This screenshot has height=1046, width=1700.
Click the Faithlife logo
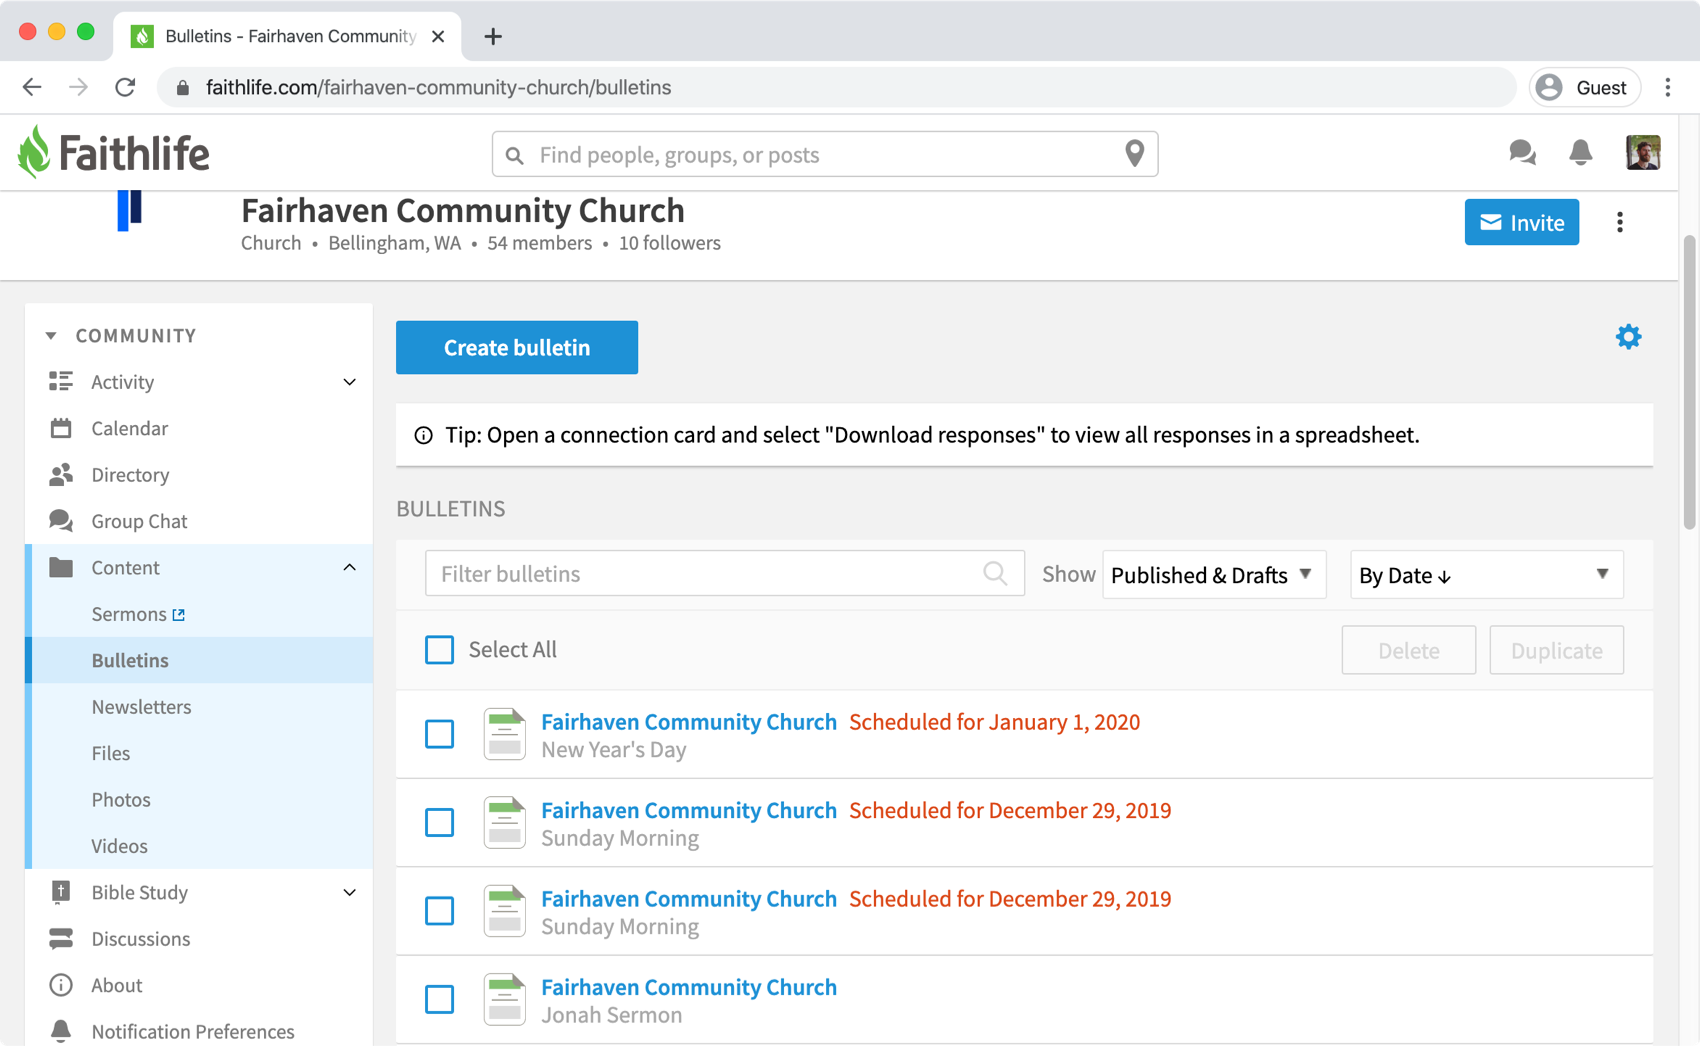pyautogui.click(x=113, y=153)
